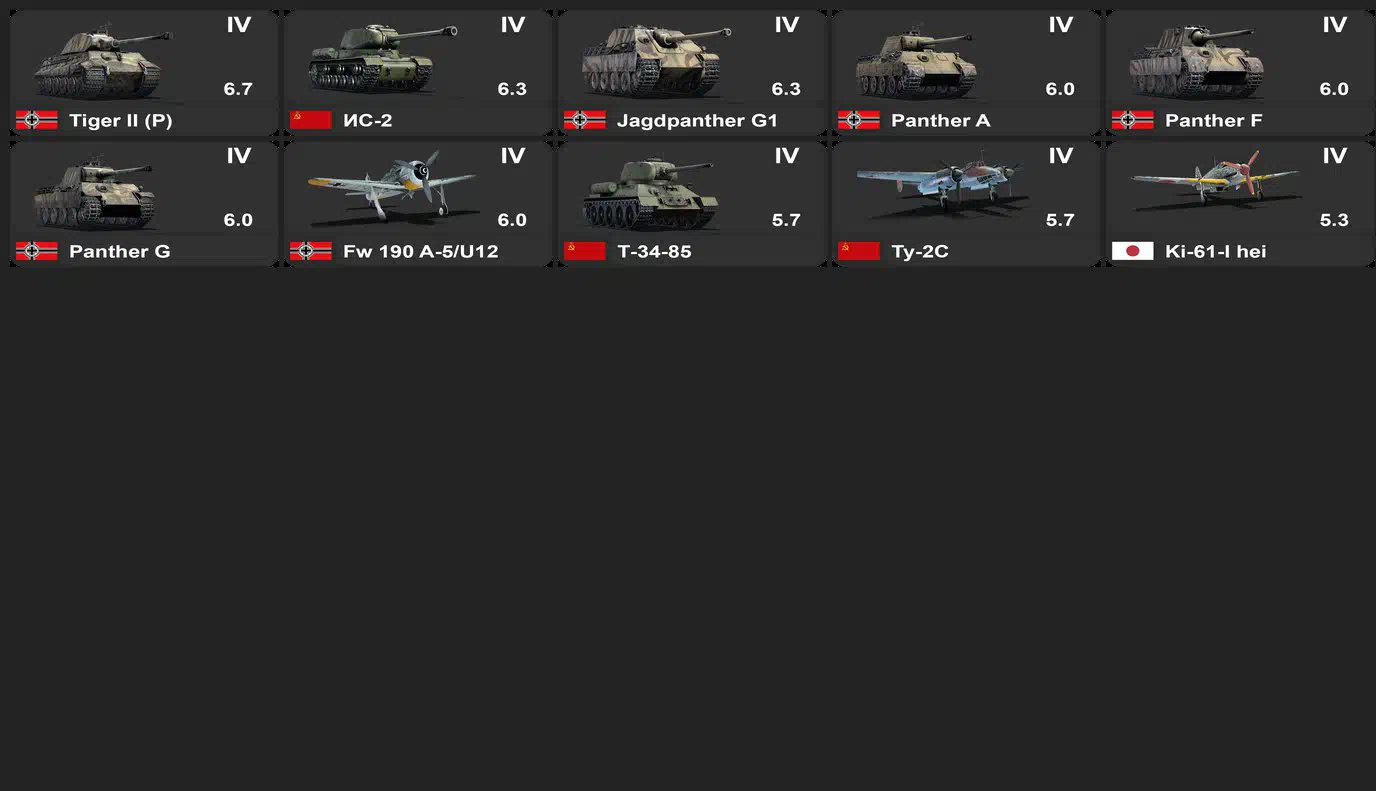Open the Panther G tank picture
The image size is (1376, 791).
tap(95, 194)
